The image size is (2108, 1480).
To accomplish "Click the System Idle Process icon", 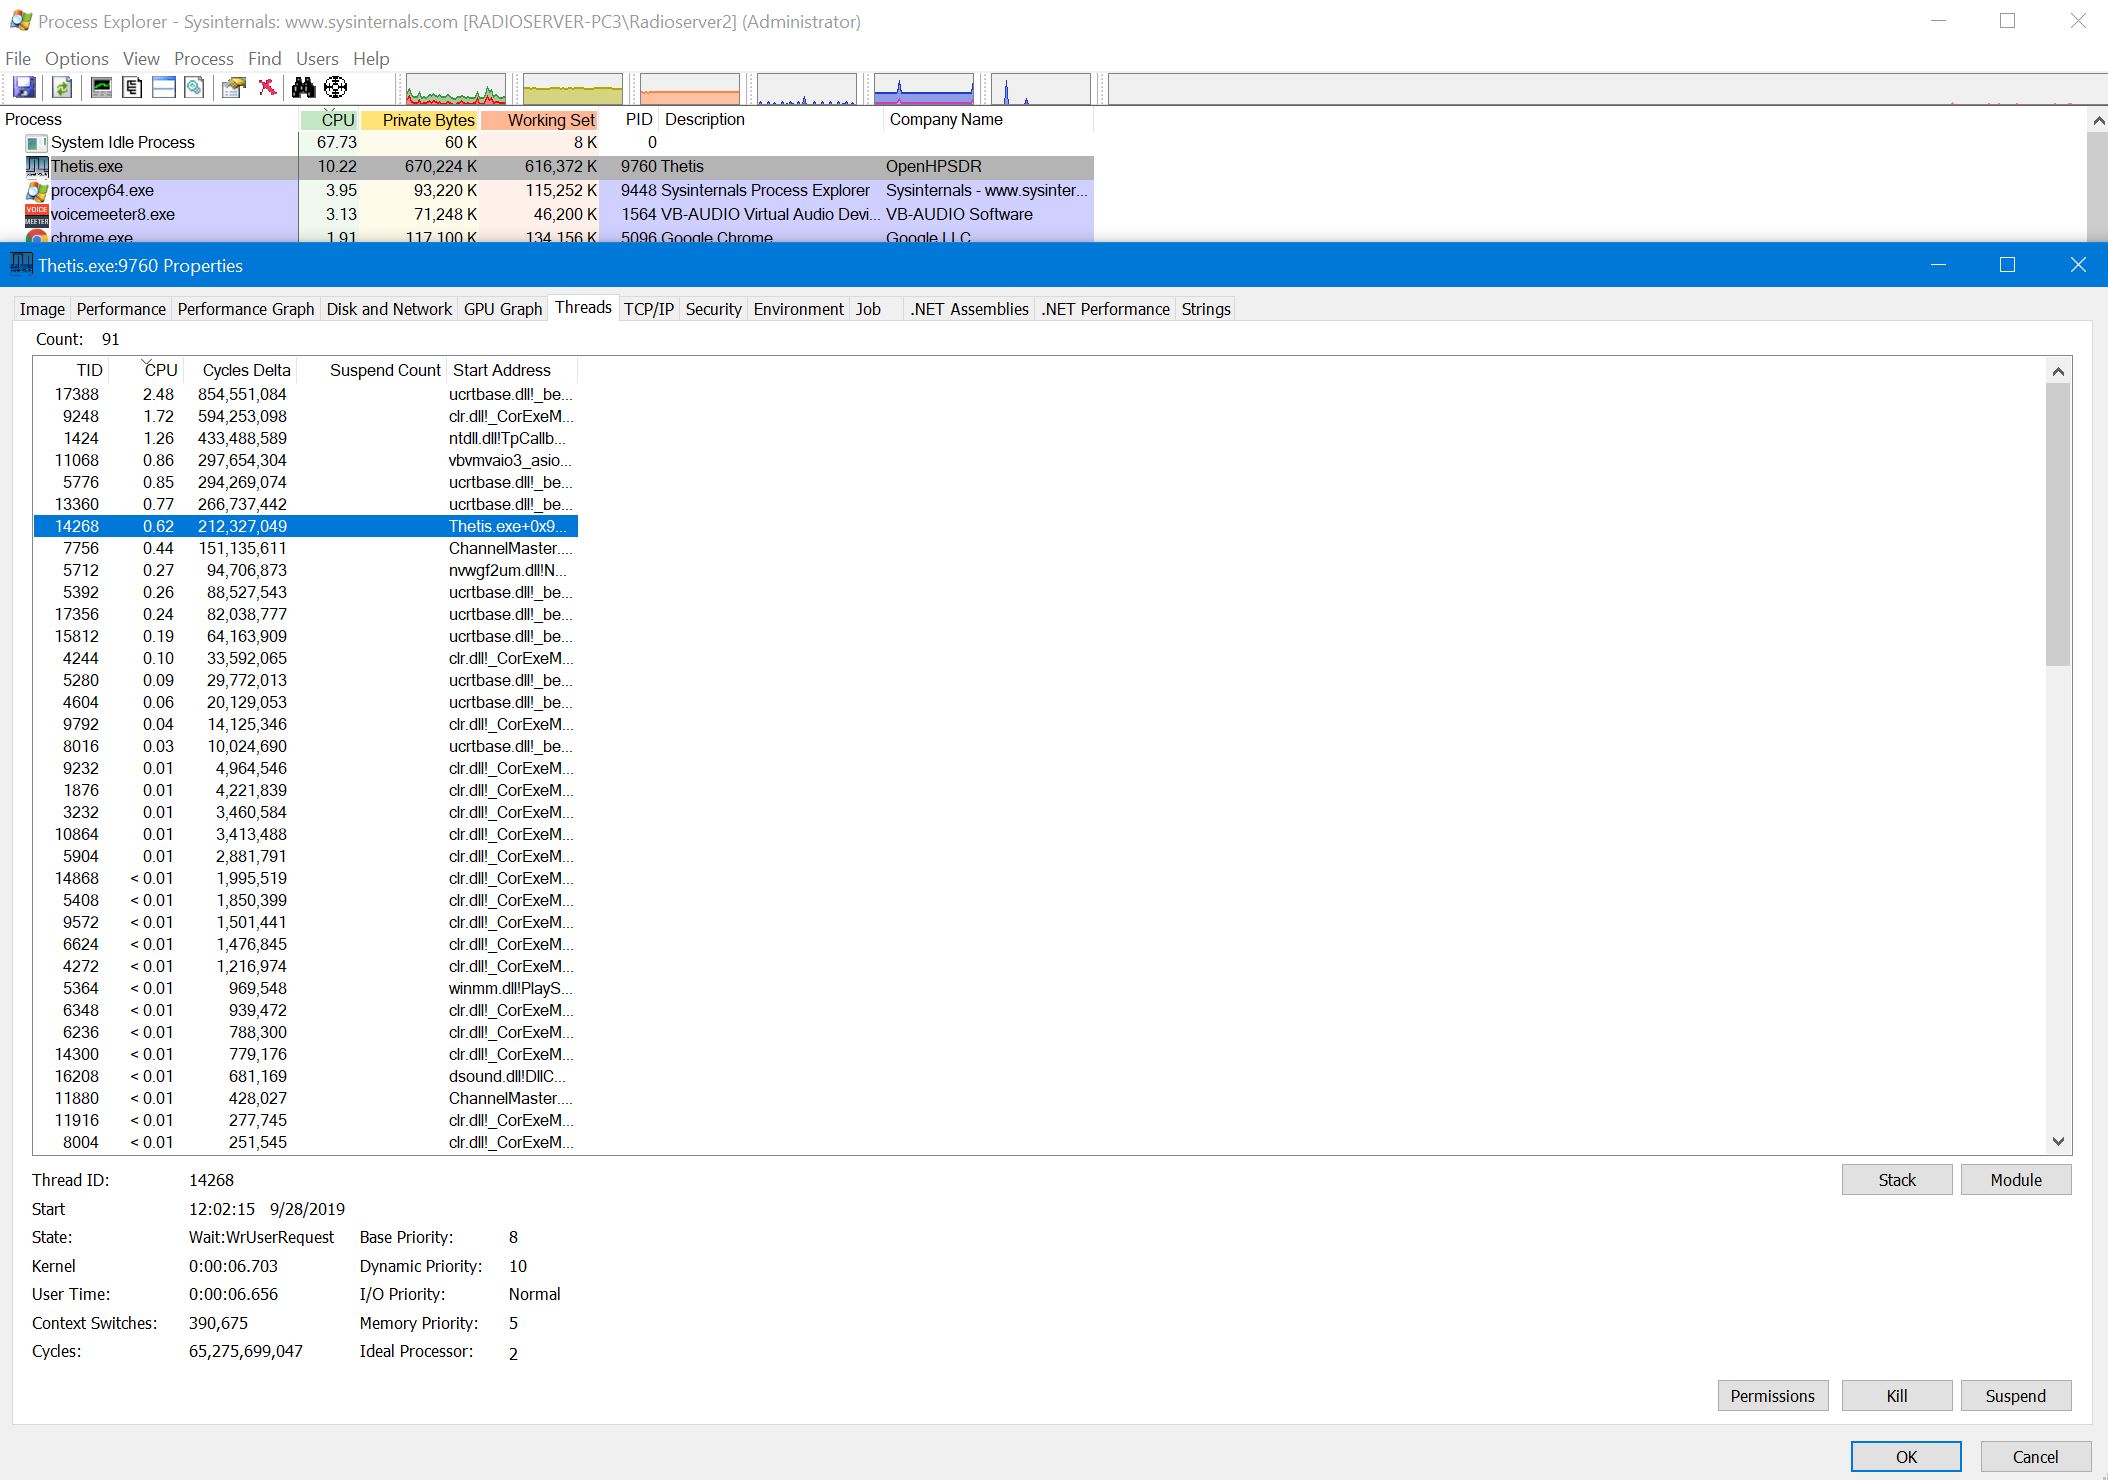I will click(37, 143).
